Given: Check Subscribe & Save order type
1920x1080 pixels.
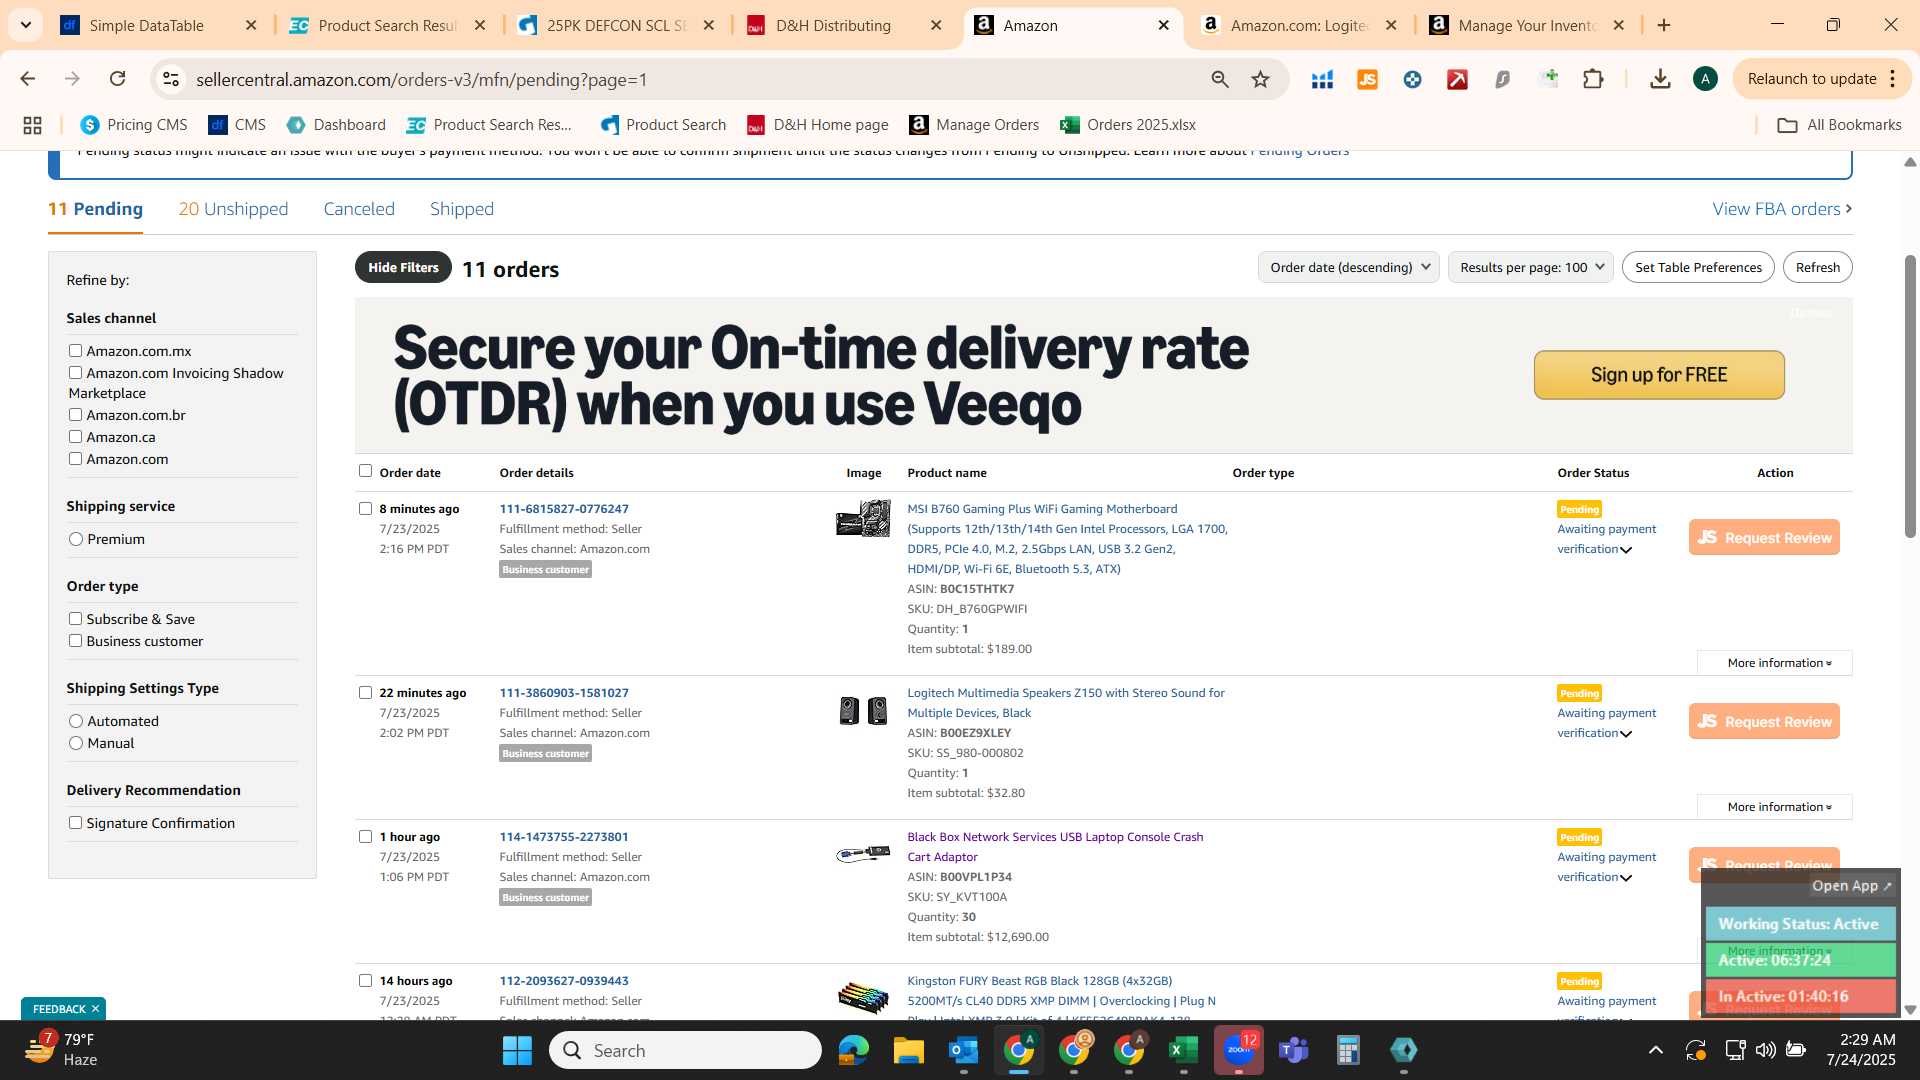Looking at the screenshot, I should [75, 618].
